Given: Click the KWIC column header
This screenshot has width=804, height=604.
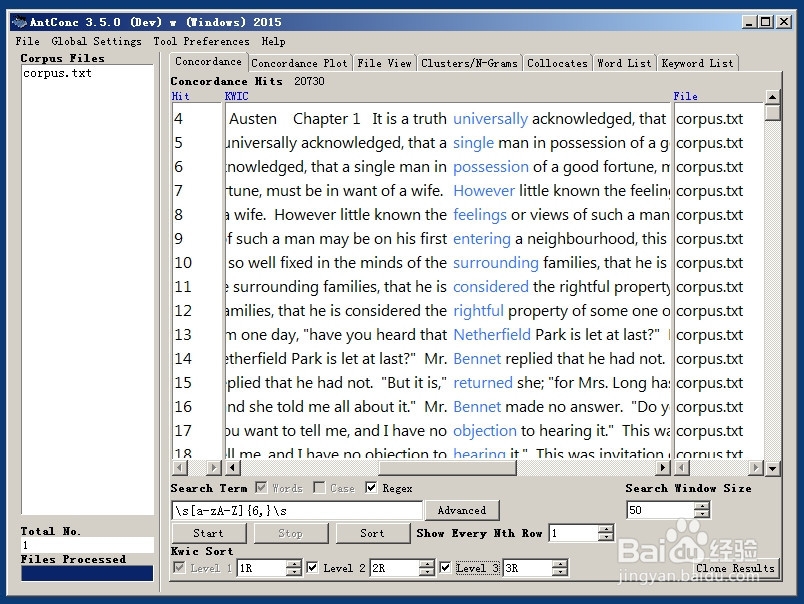Looking at the screenshot, I should point(236,96).
